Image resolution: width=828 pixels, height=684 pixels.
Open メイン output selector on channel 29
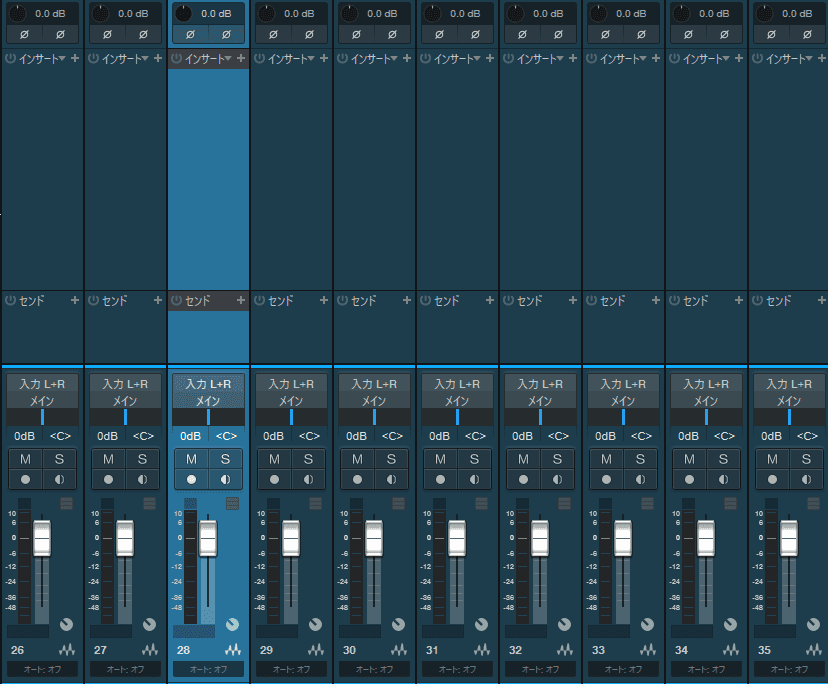point(291,401)
